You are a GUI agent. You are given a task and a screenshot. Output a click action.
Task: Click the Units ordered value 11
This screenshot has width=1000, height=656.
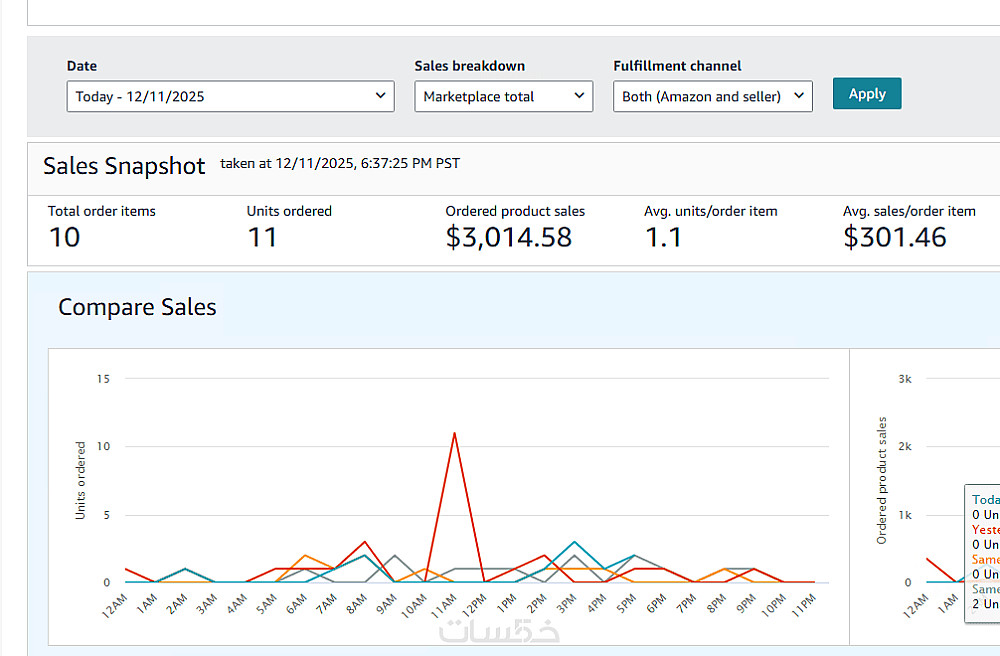click(x=262, y=237)
